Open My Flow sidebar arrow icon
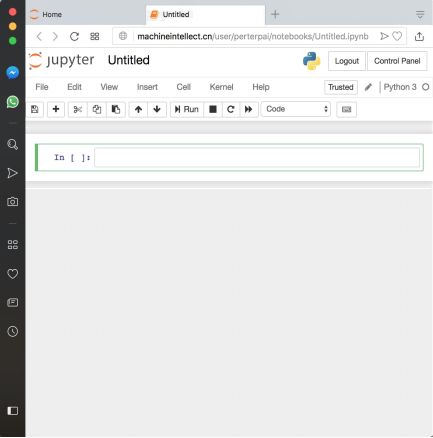Image resolution: width=433 pixels, height=438 pixels. pos(12,173)
